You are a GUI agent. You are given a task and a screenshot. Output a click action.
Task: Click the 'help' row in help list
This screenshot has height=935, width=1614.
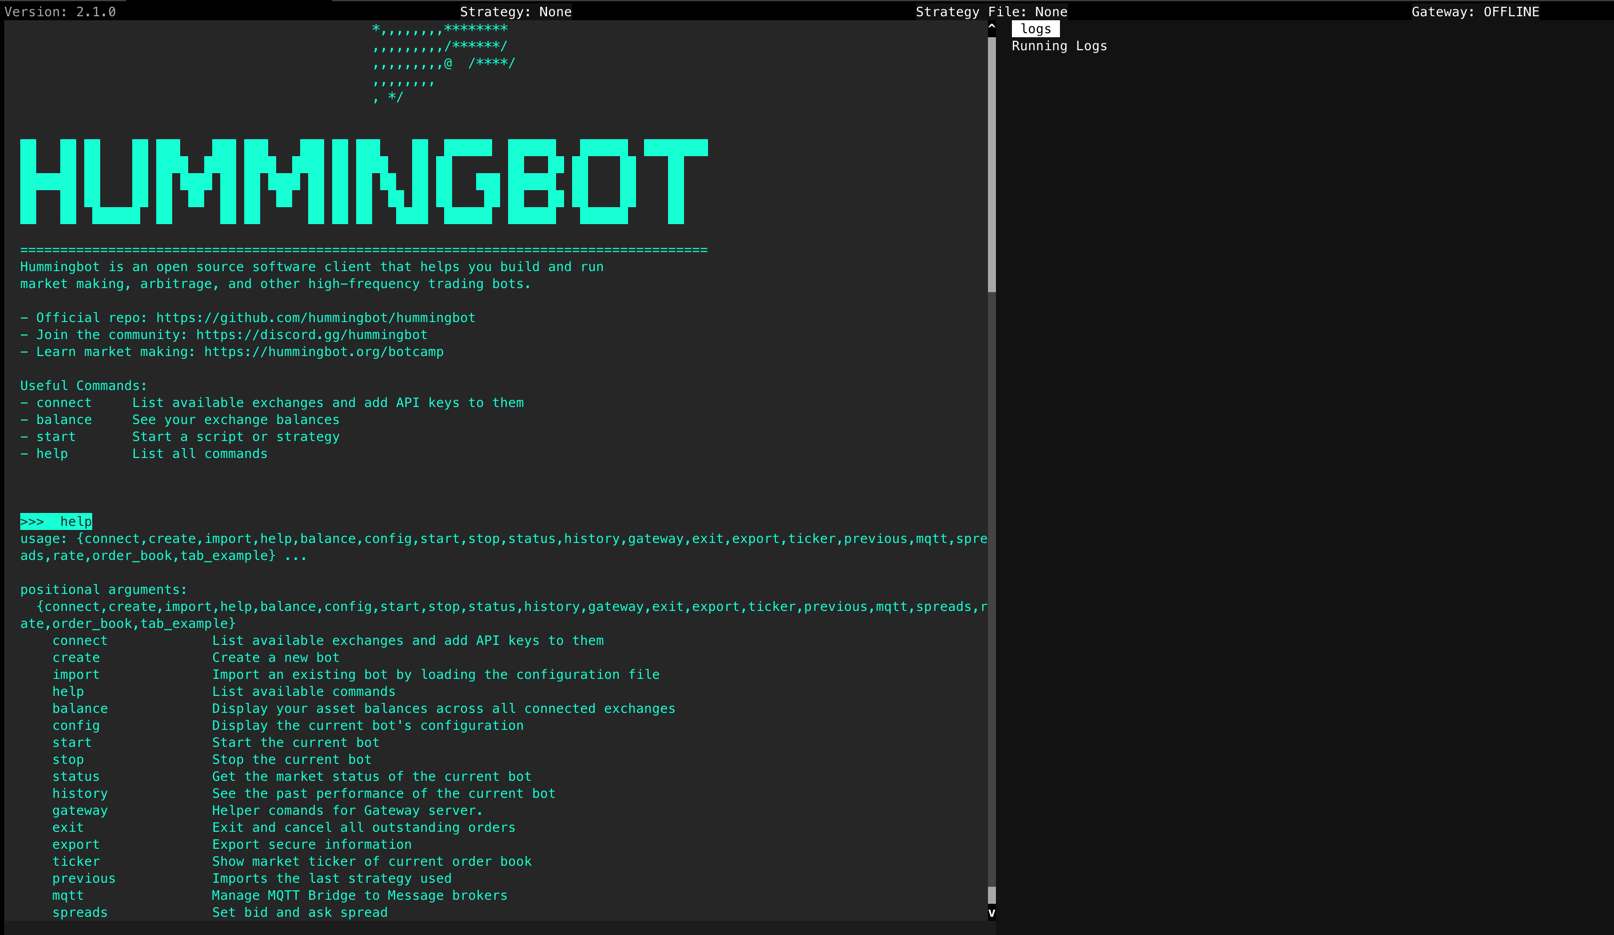[x=224, y=692]
